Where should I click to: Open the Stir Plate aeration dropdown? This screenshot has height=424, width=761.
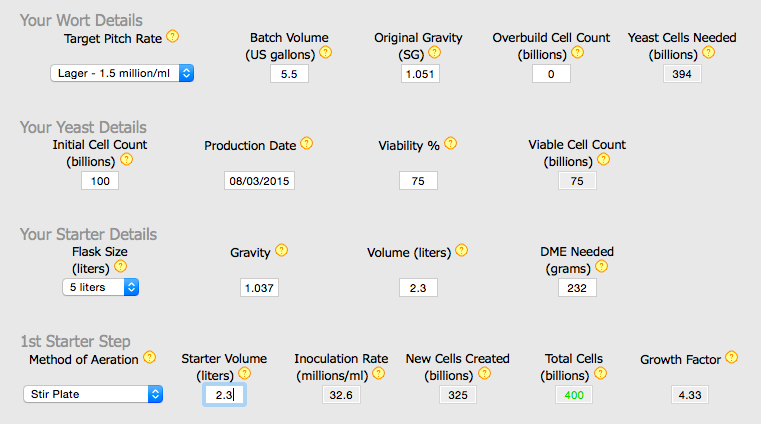93,394
